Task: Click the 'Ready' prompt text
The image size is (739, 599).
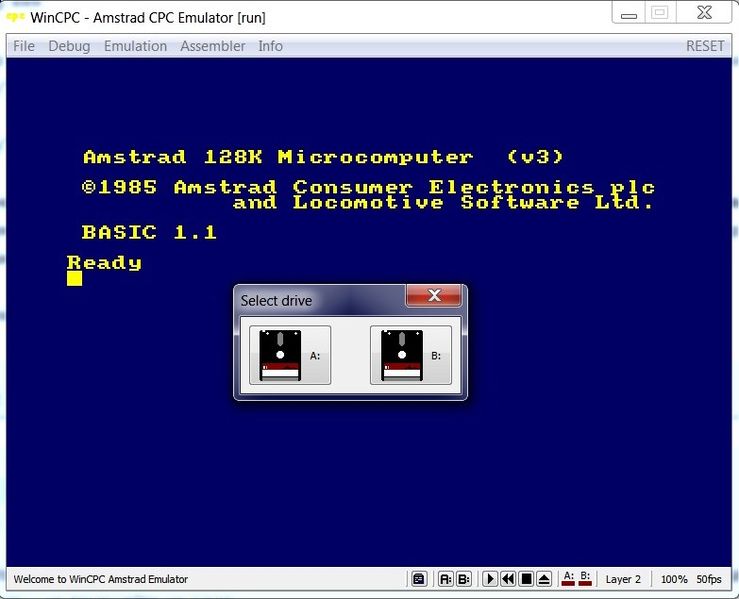Action: tap(104, 263)
